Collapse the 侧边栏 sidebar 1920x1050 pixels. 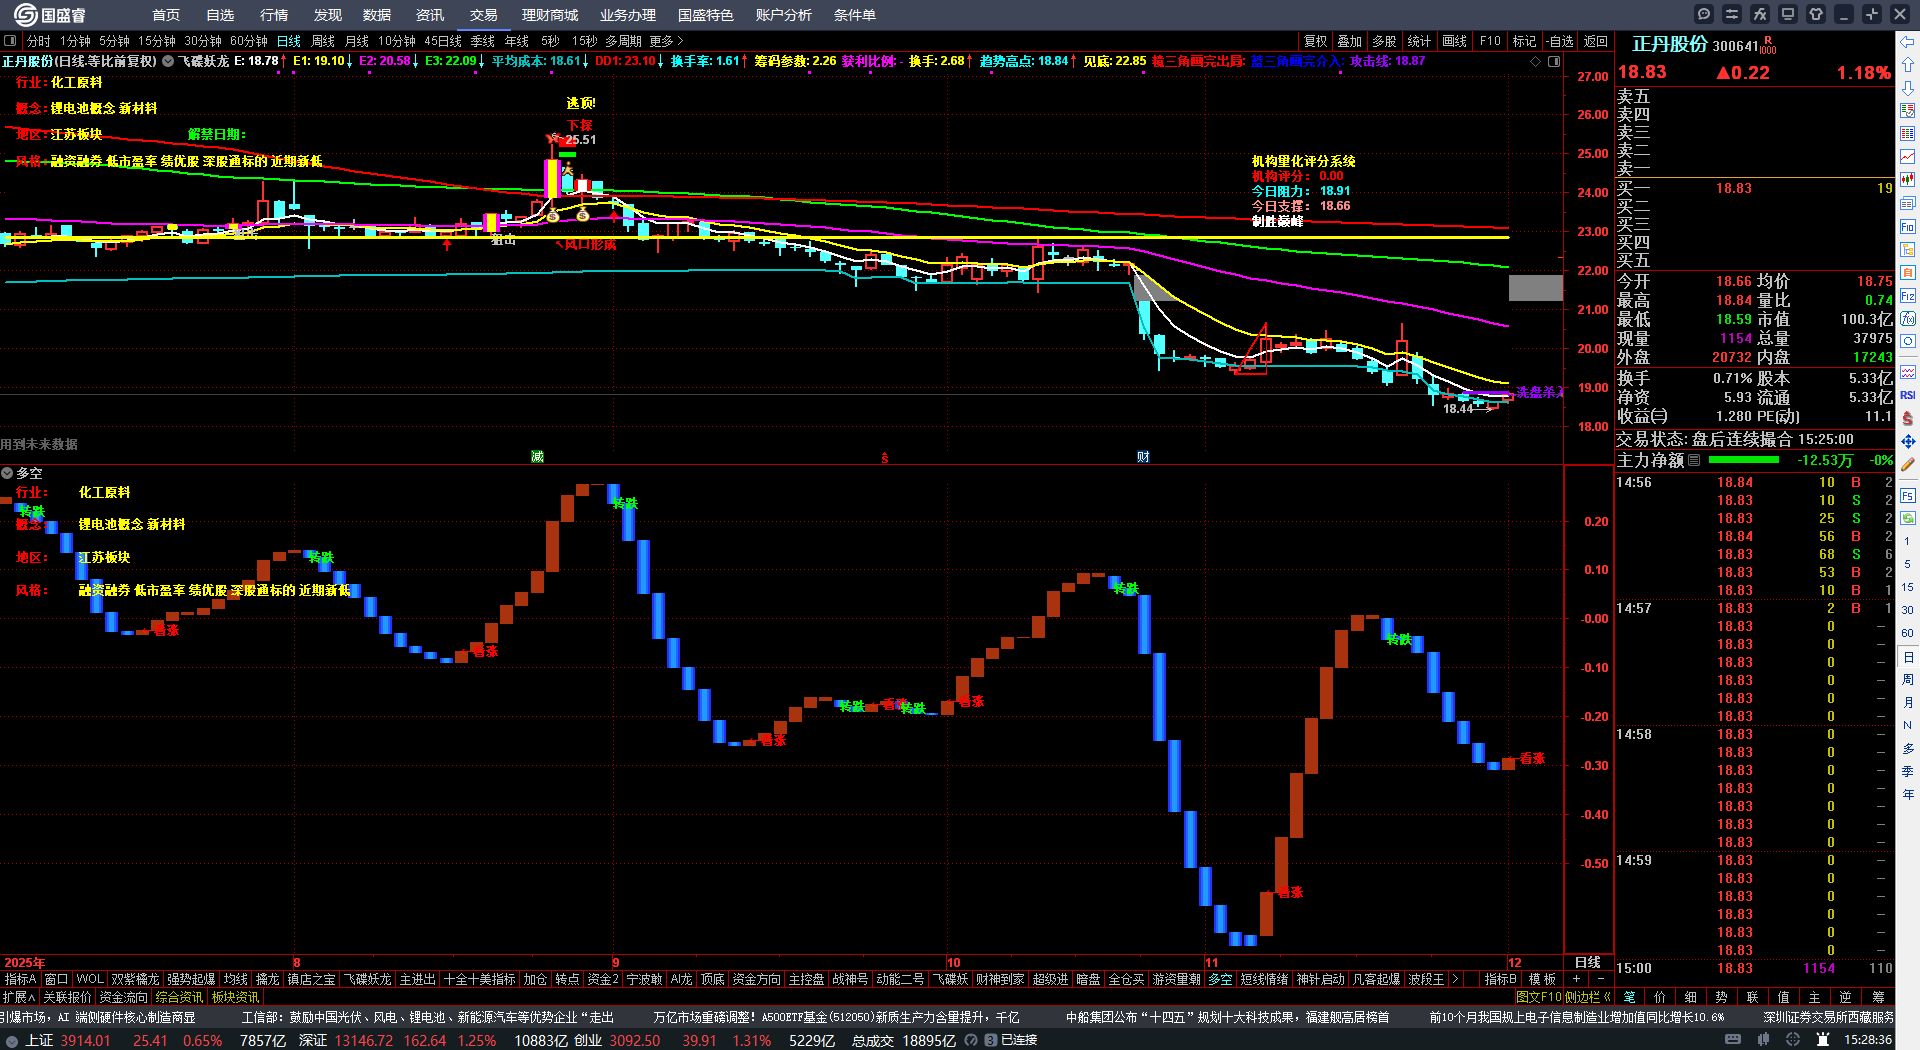point(1588,997)
